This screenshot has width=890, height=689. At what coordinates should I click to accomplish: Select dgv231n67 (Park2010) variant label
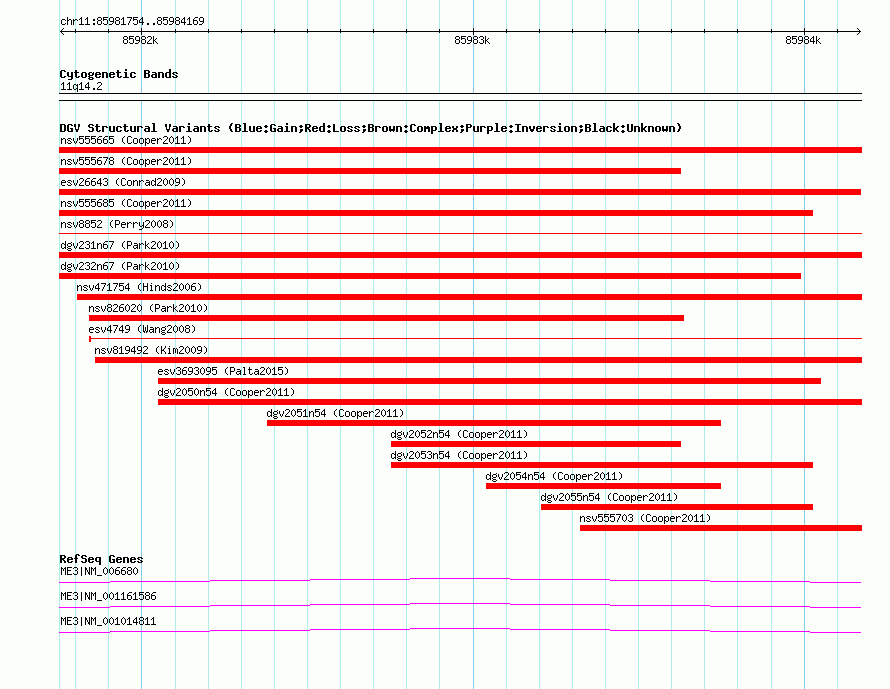click(120, 245)
